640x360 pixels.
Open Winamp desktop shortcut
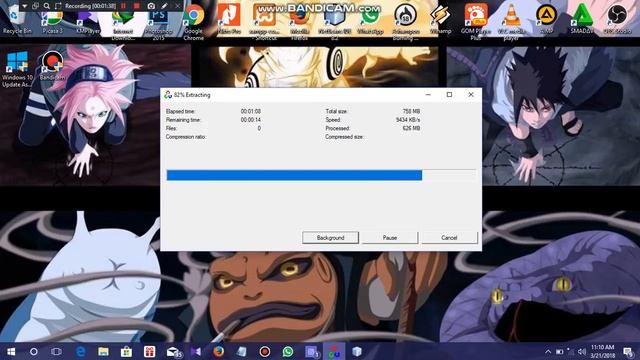[440, 20]
